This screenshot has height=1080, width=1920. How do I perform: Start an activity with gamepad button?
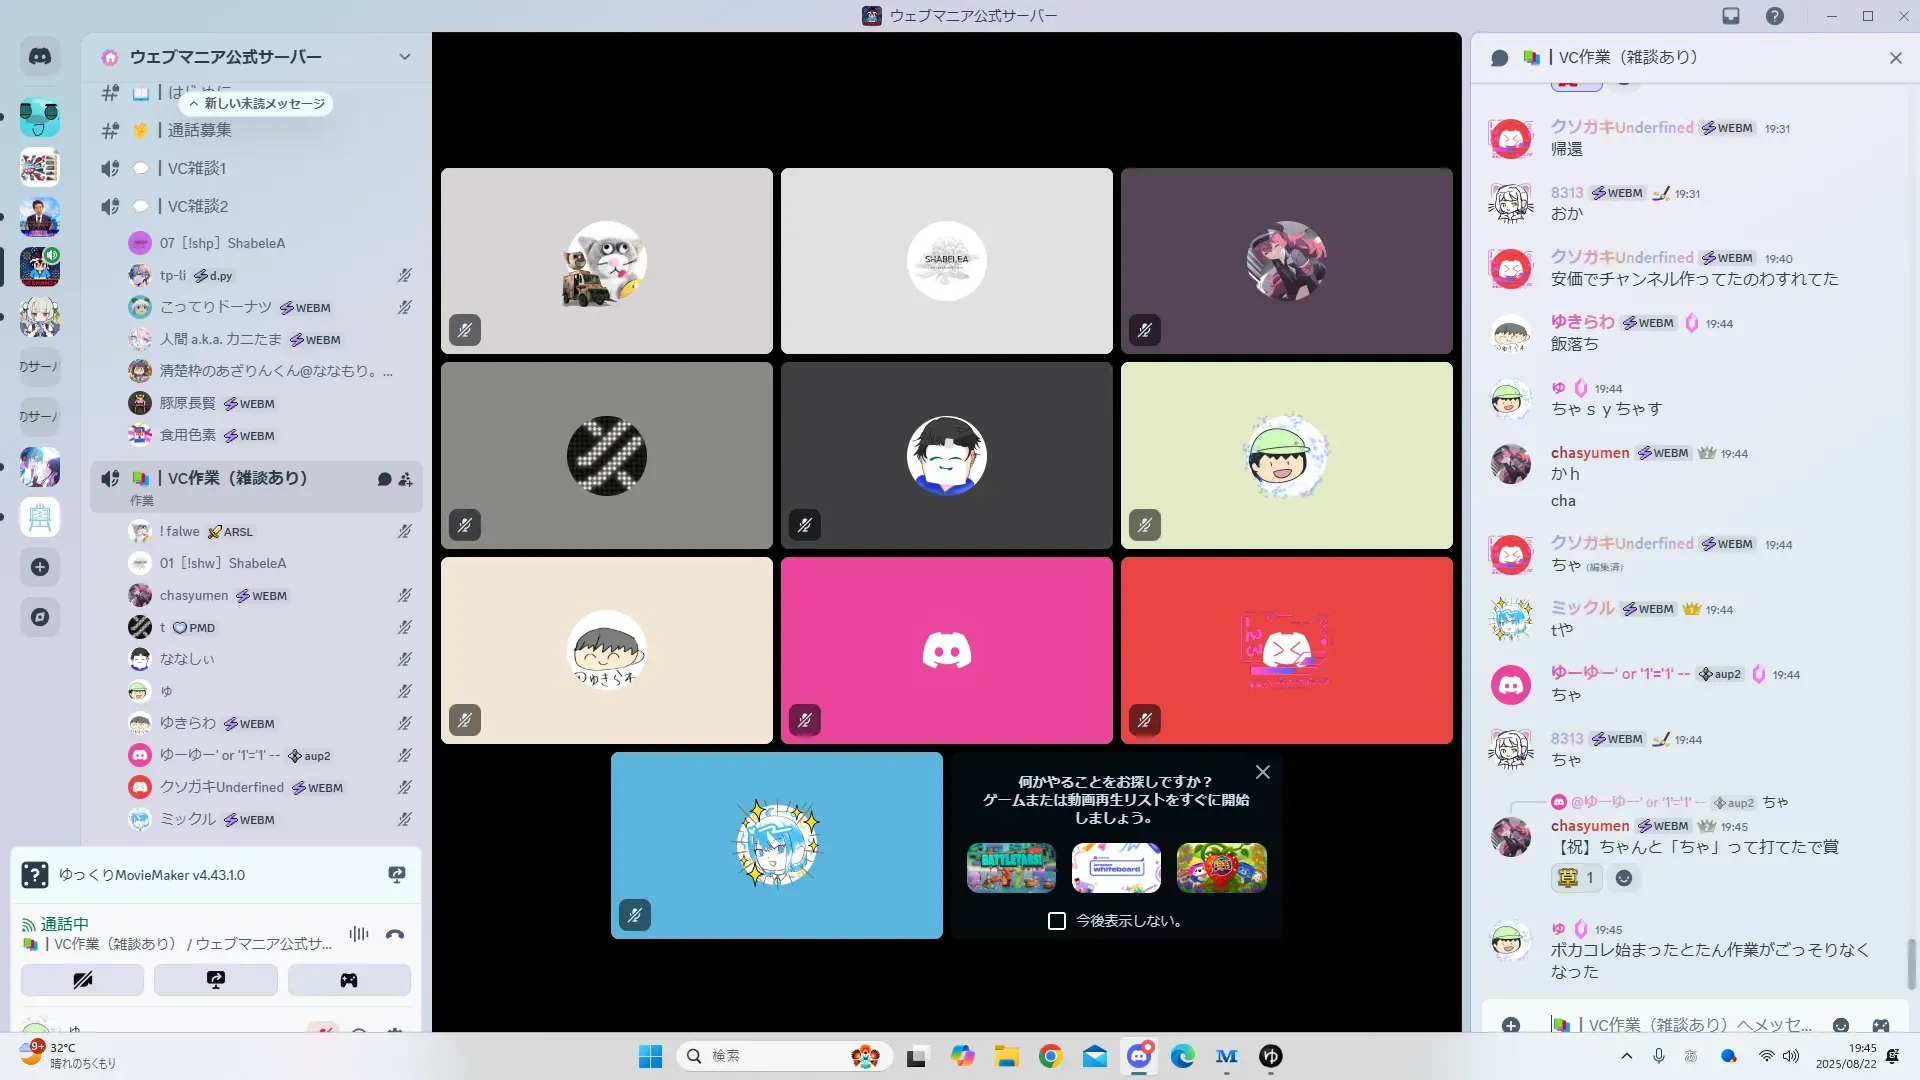[349, 980]
